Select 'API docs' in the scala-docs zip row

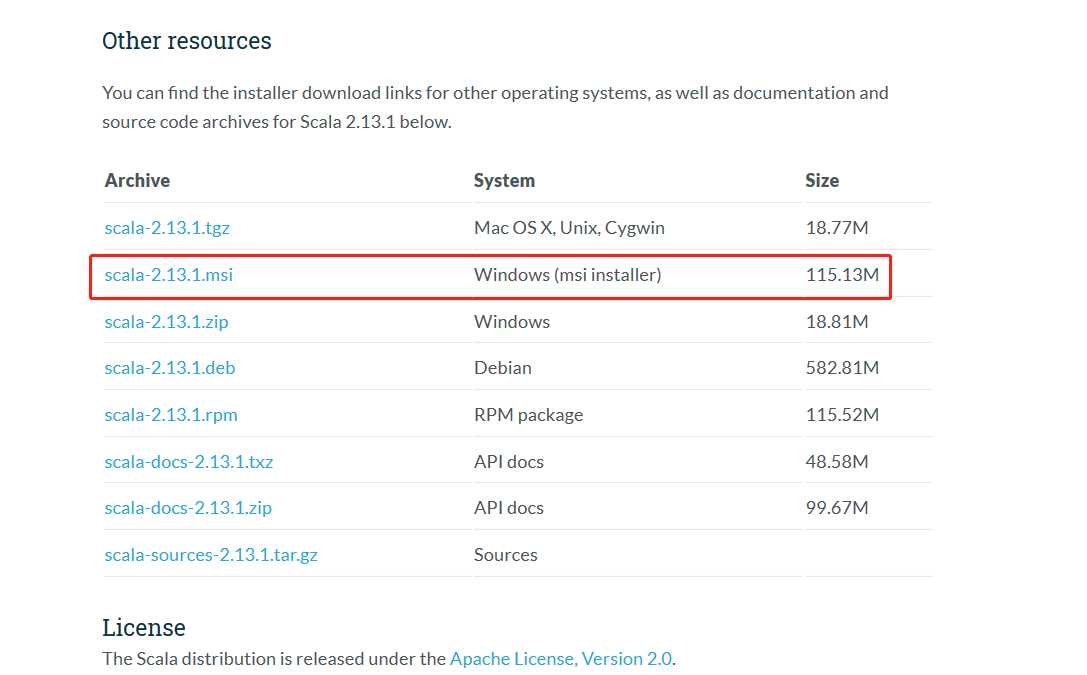509,508
